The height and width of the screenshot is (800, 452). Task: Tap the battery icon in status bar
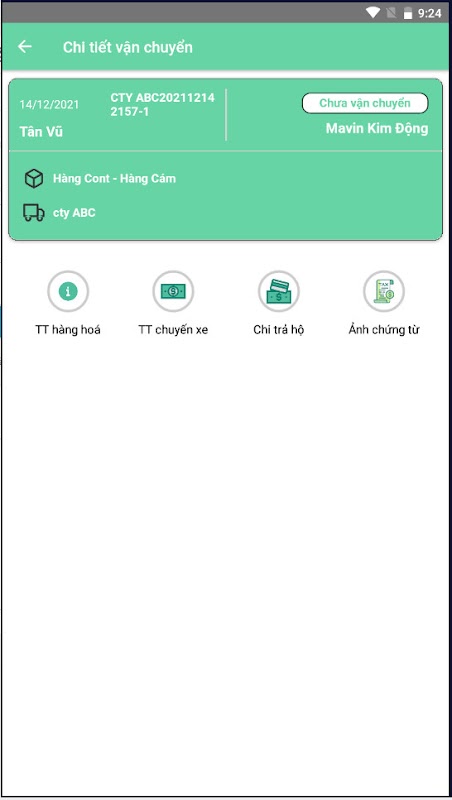[x=408, y=13]
